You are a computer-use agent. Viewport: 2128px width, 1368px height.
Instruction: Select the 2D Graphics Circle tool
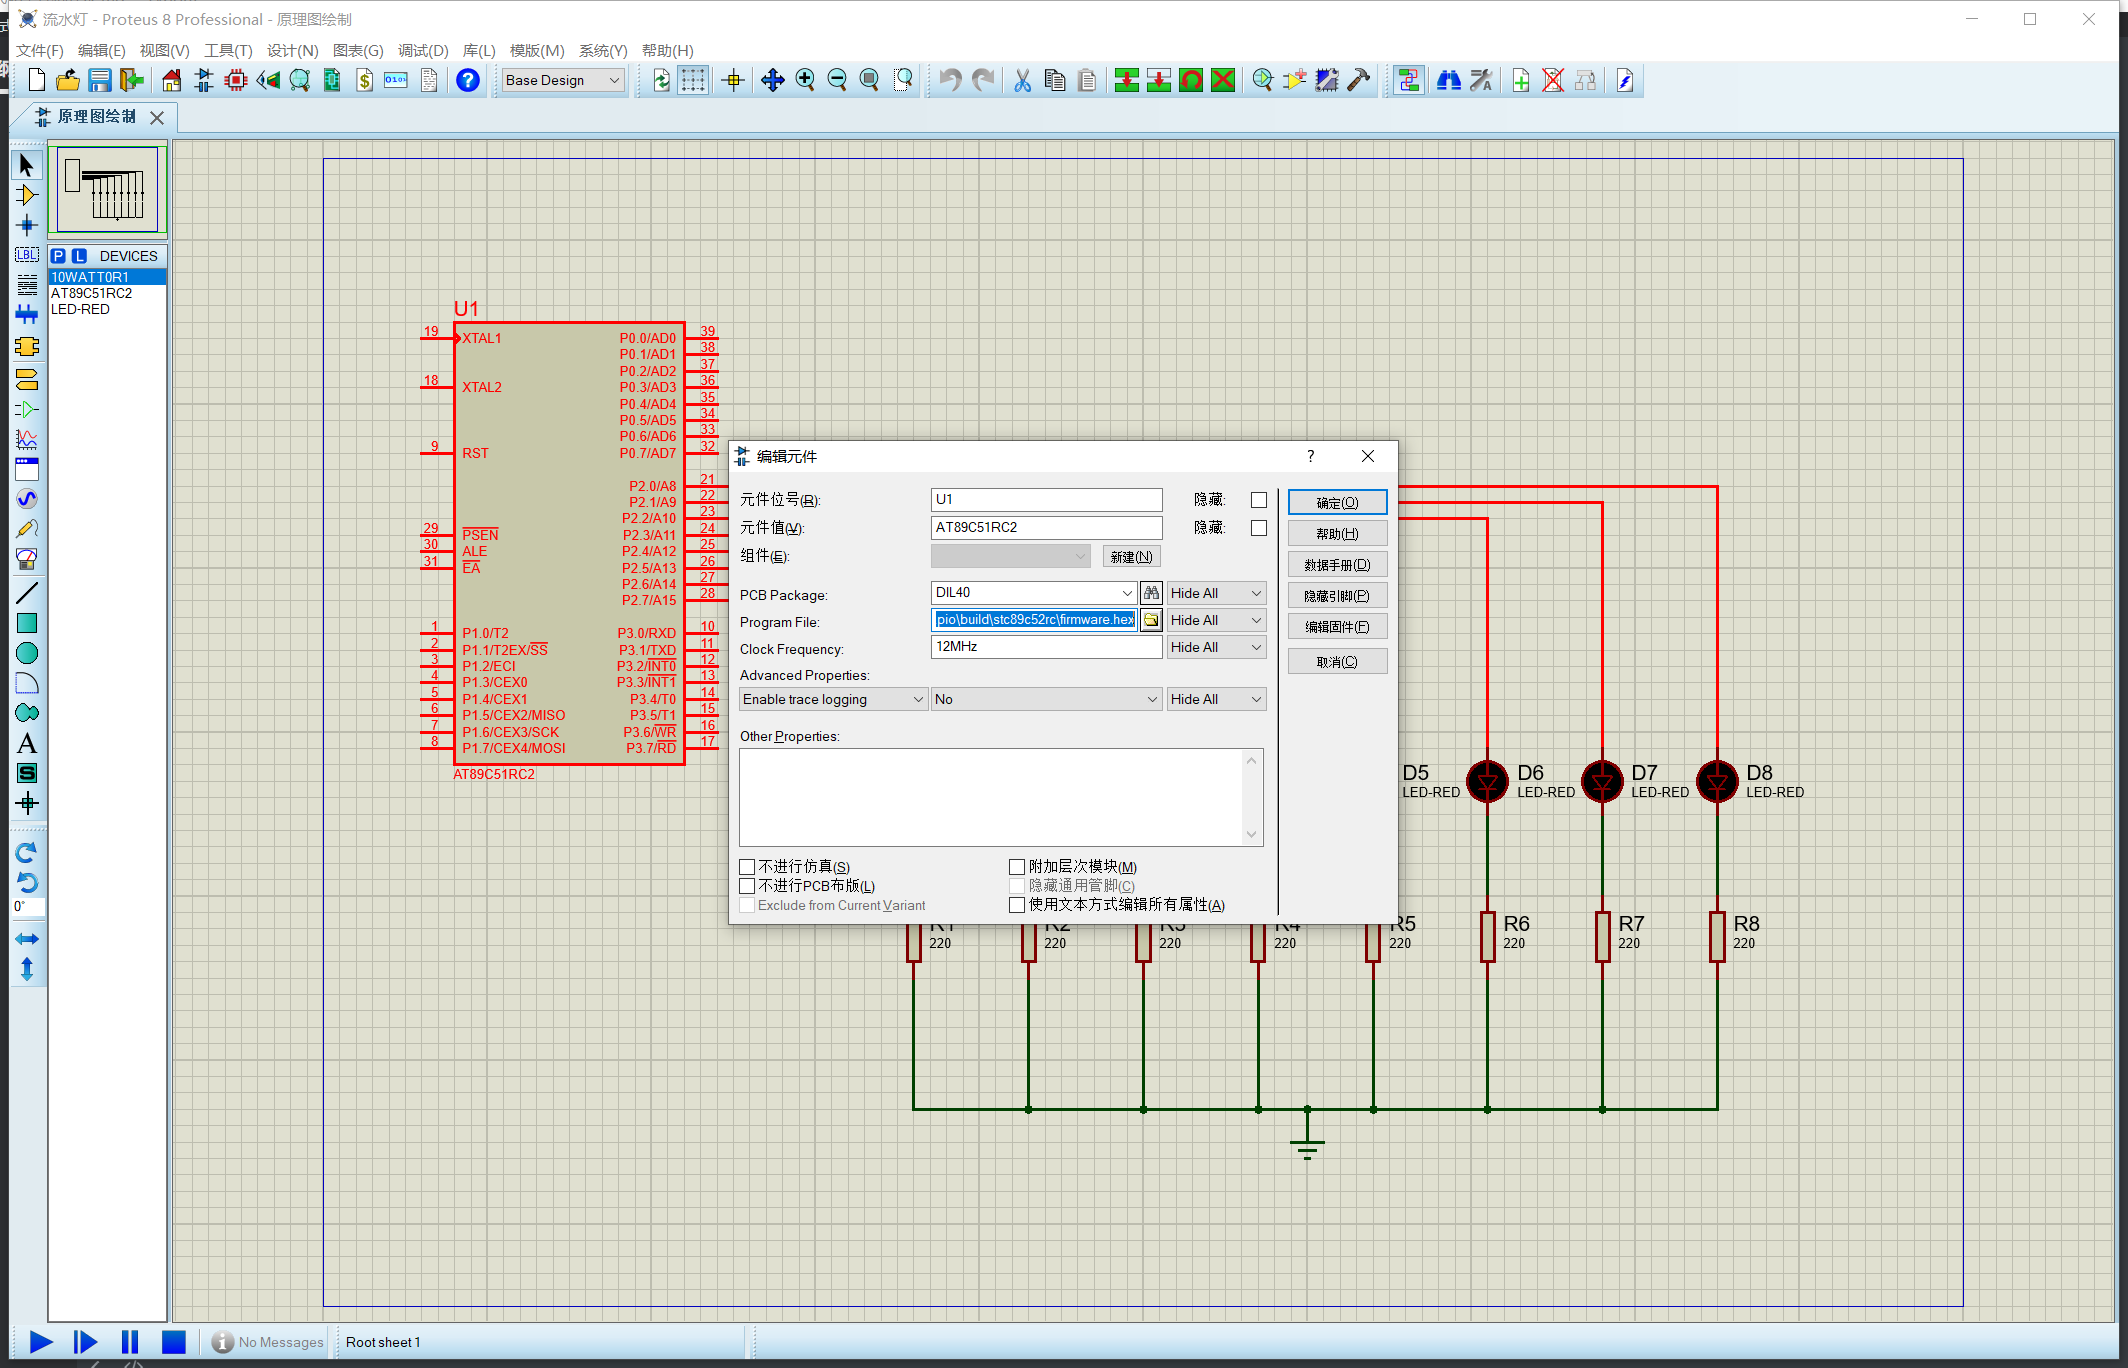point(27,653)
